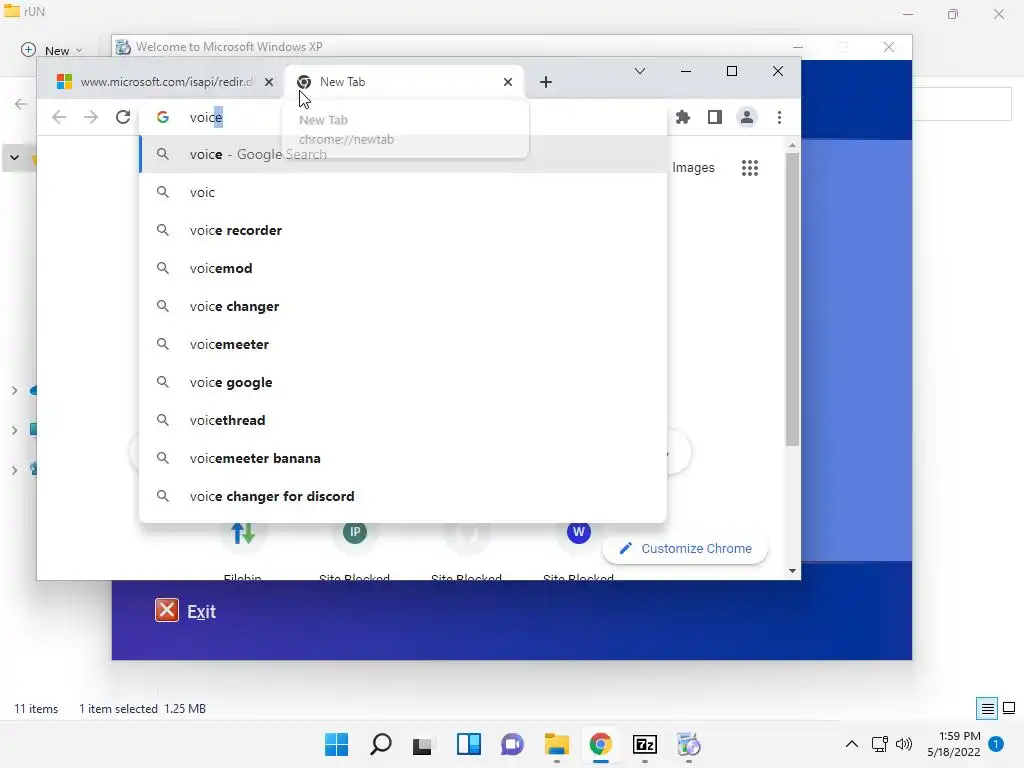Choose 'voice changer' suggestion
Viewport: 1024px width, 768px height.
pos(403,306)
